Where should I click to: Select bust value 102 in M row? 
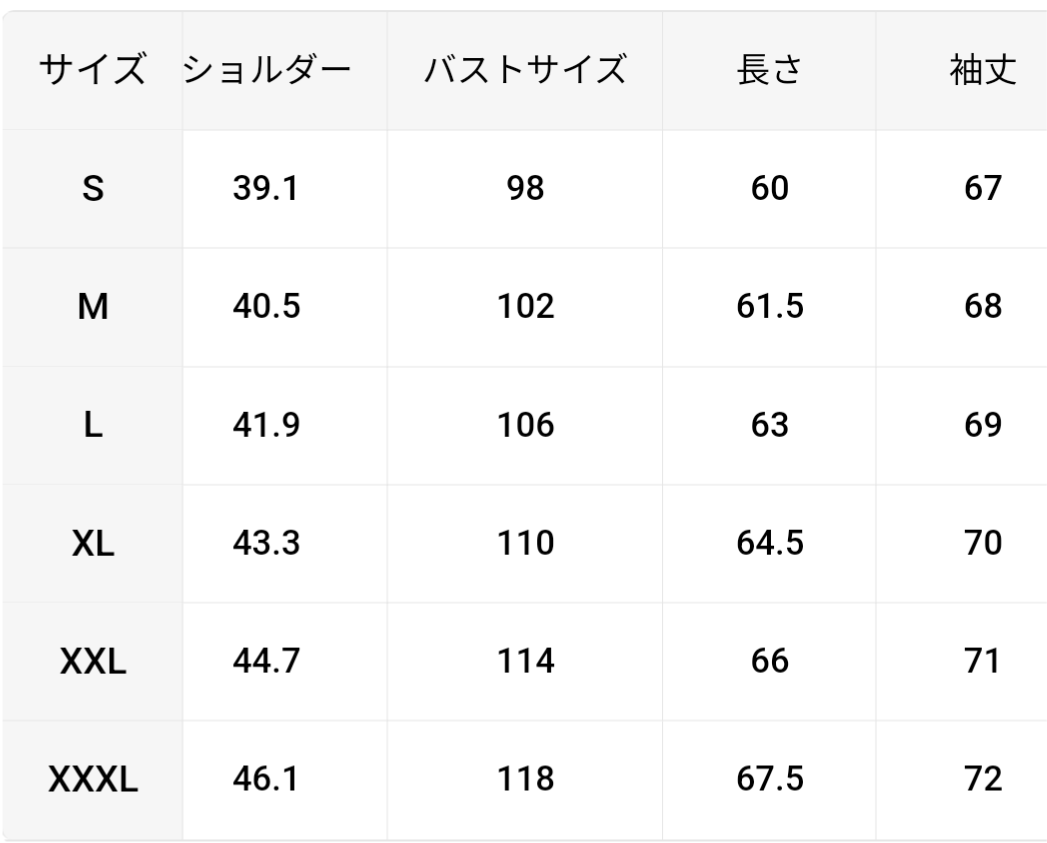coord(525,307)
